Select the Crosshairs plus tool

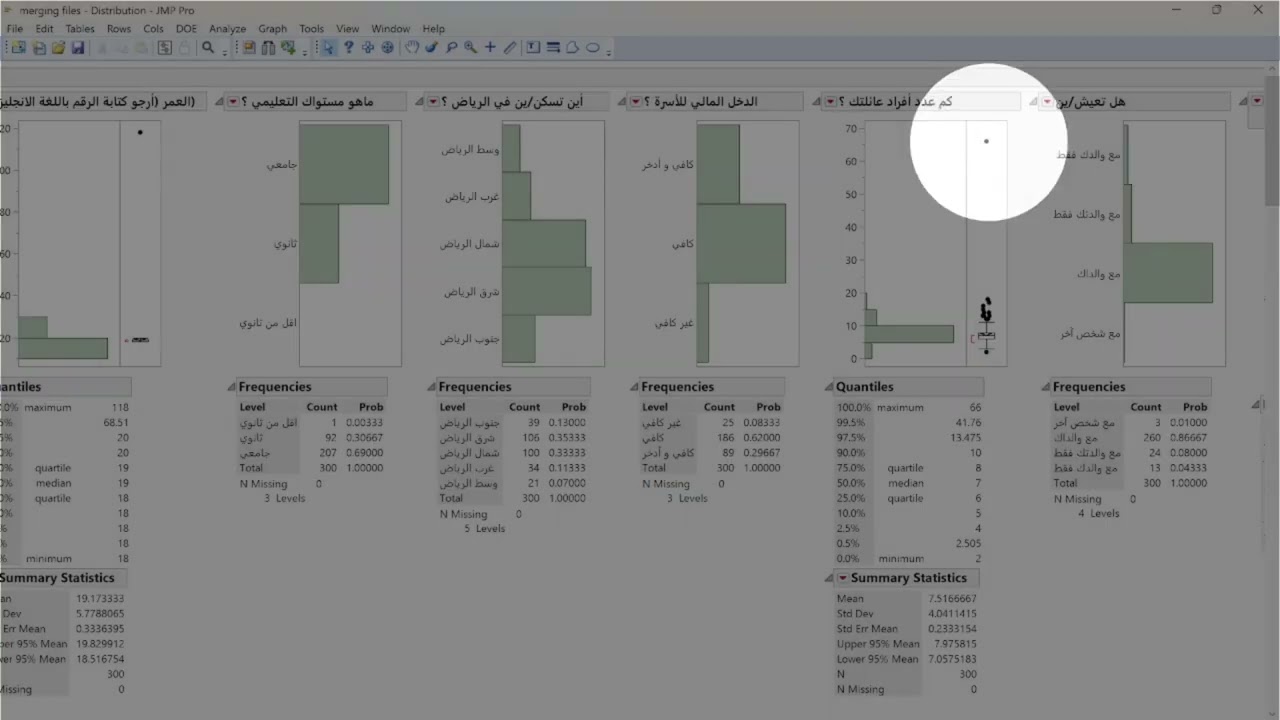490,47
